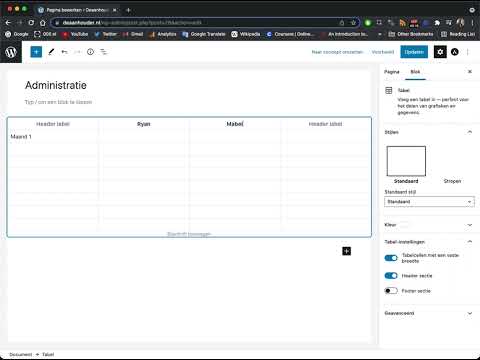Select the Strepen style option
Screen dimensions: 480x360
tap(452, 181)
